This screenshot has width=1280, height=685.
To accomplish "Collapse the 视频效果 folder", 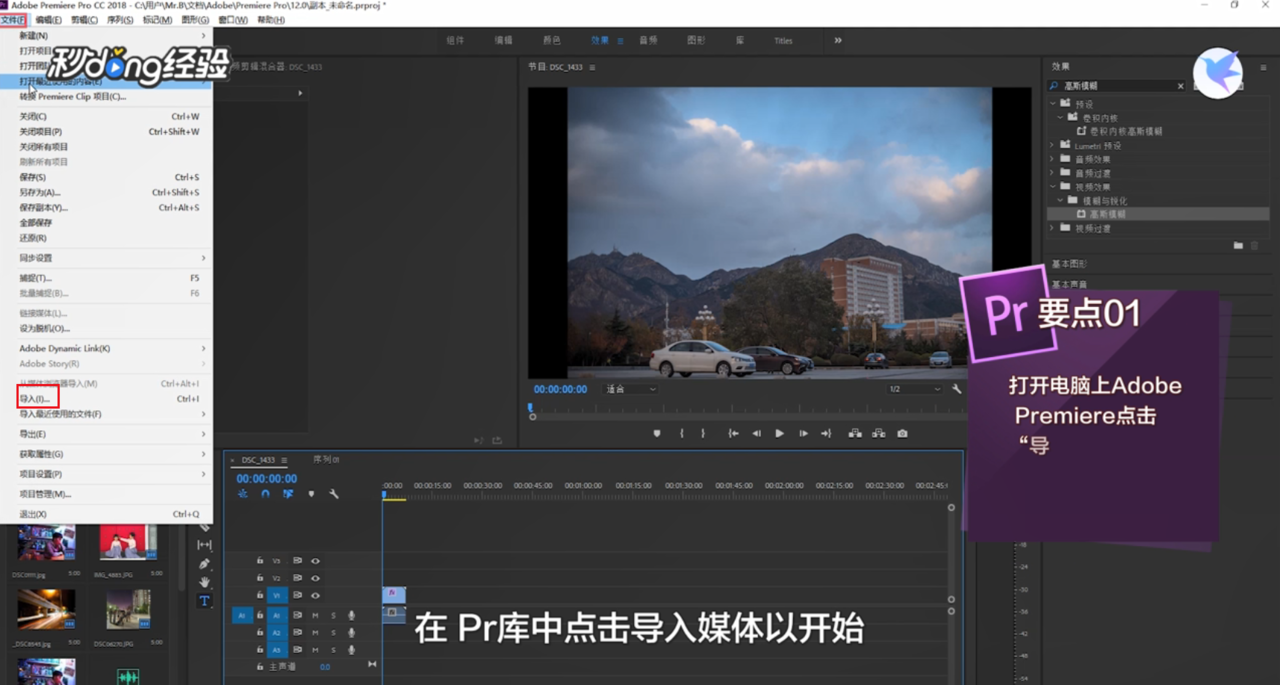I will click(1053, 187).
